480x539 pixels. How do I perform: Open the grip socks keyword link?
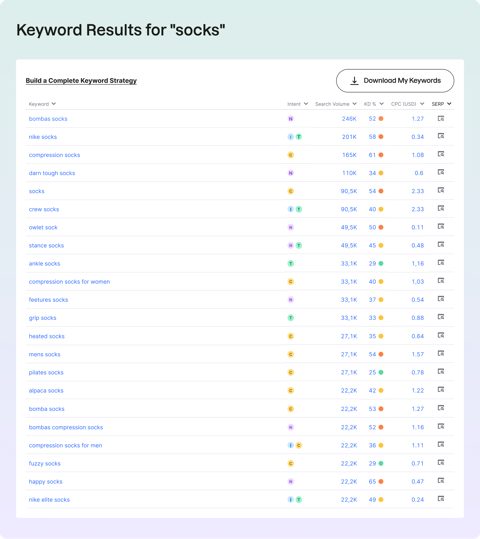[x=42, y=318]
